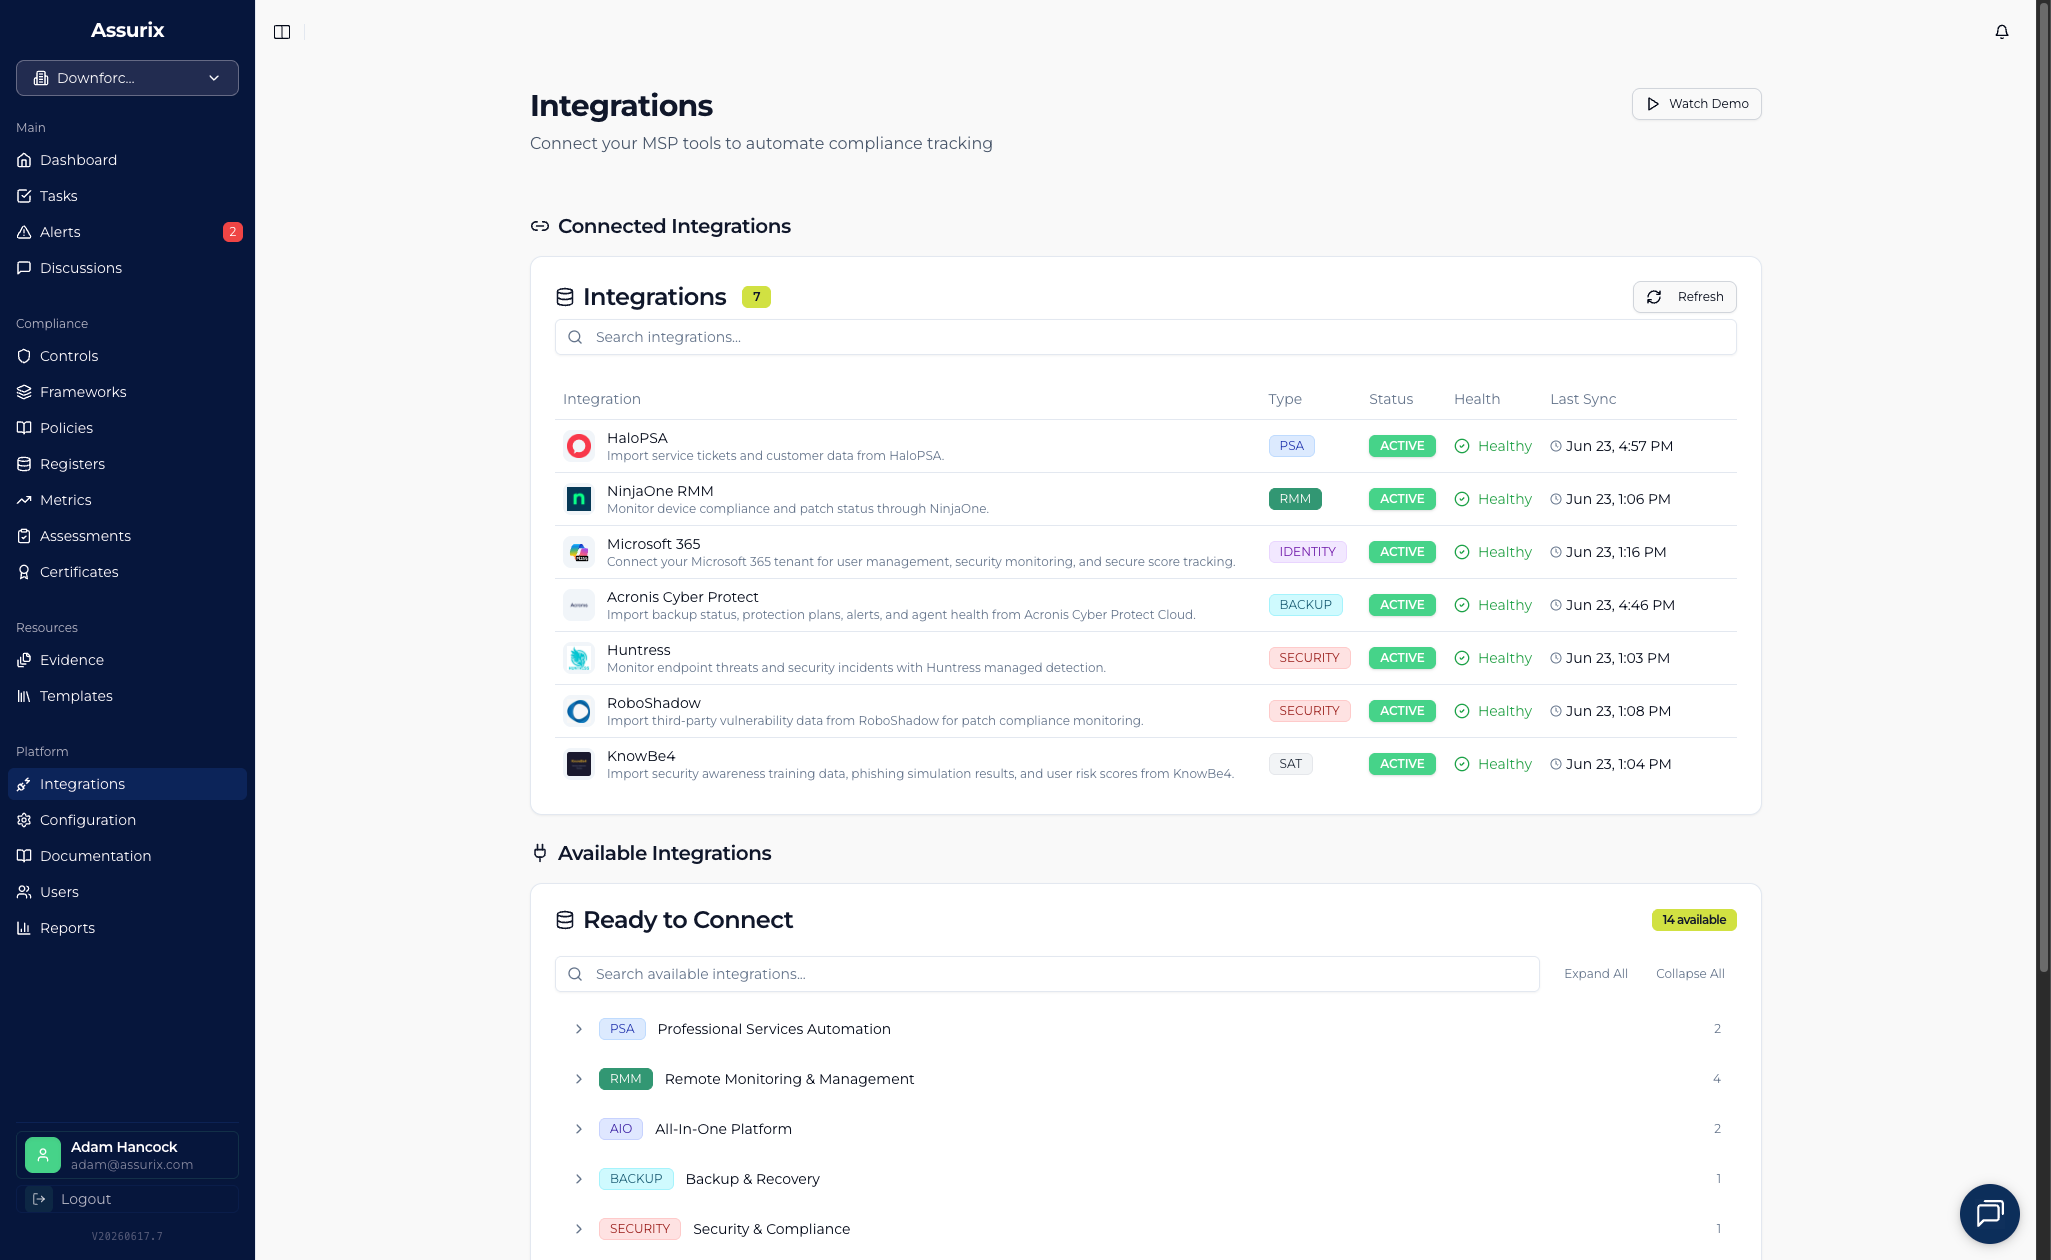Click the NinjaOne RMM logo icon

click(579, 499)
